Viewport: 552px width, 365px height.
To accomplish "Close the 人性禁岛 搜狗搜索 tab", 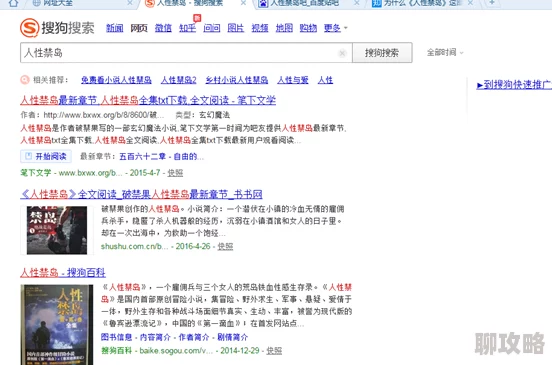I will coord(243,3).
